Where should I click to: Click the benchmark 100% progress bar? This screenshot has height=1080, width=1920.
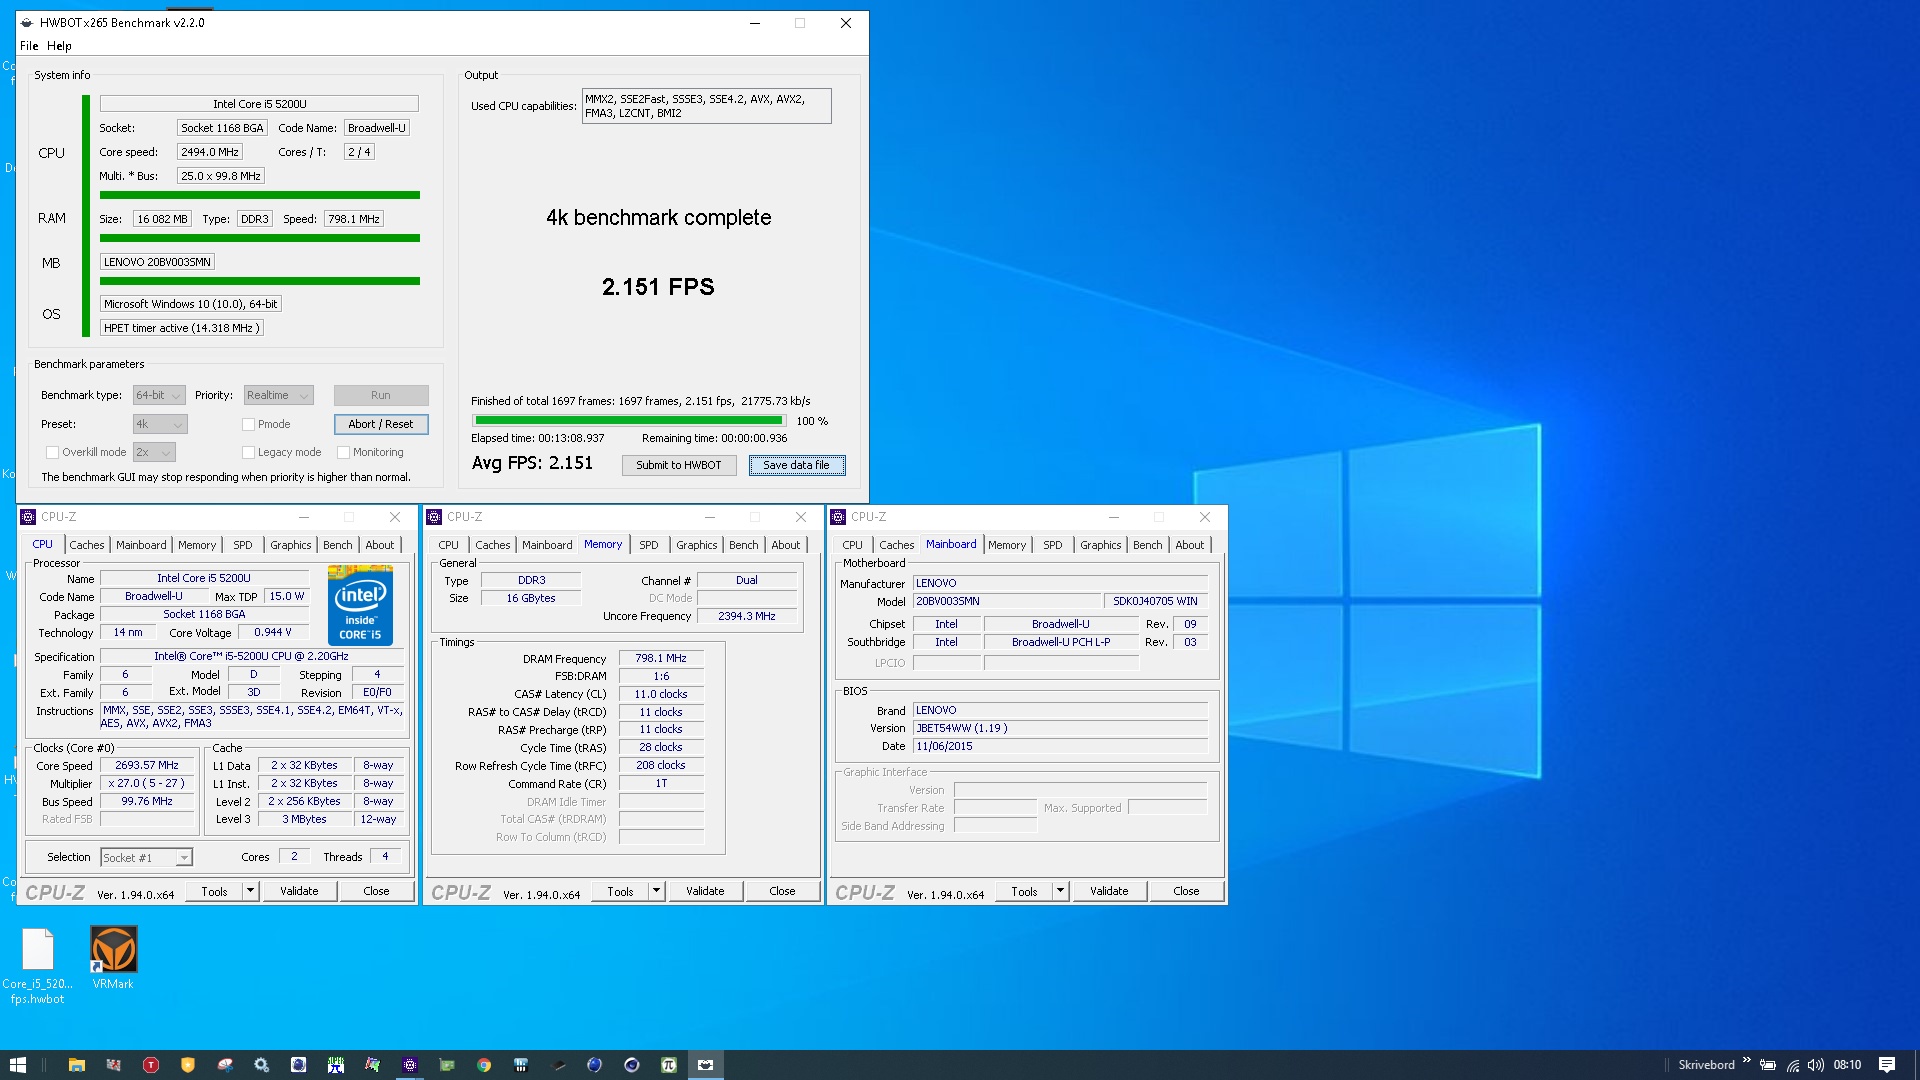pyautogui.click(x=629, y=421)
